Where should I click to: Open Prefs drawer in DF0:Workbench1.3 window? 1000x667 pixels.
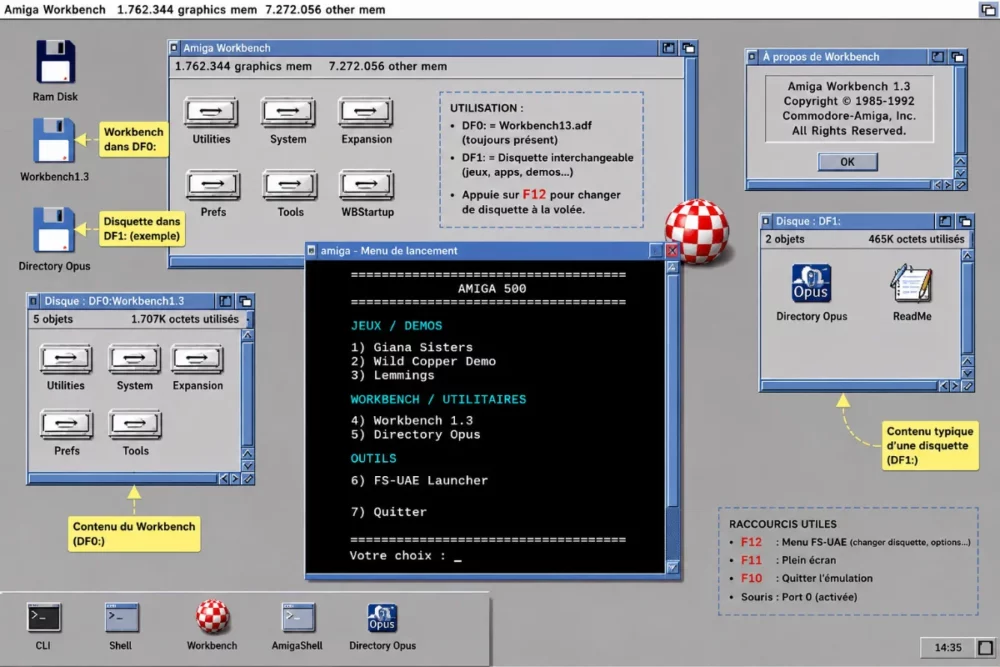(66, 425)
